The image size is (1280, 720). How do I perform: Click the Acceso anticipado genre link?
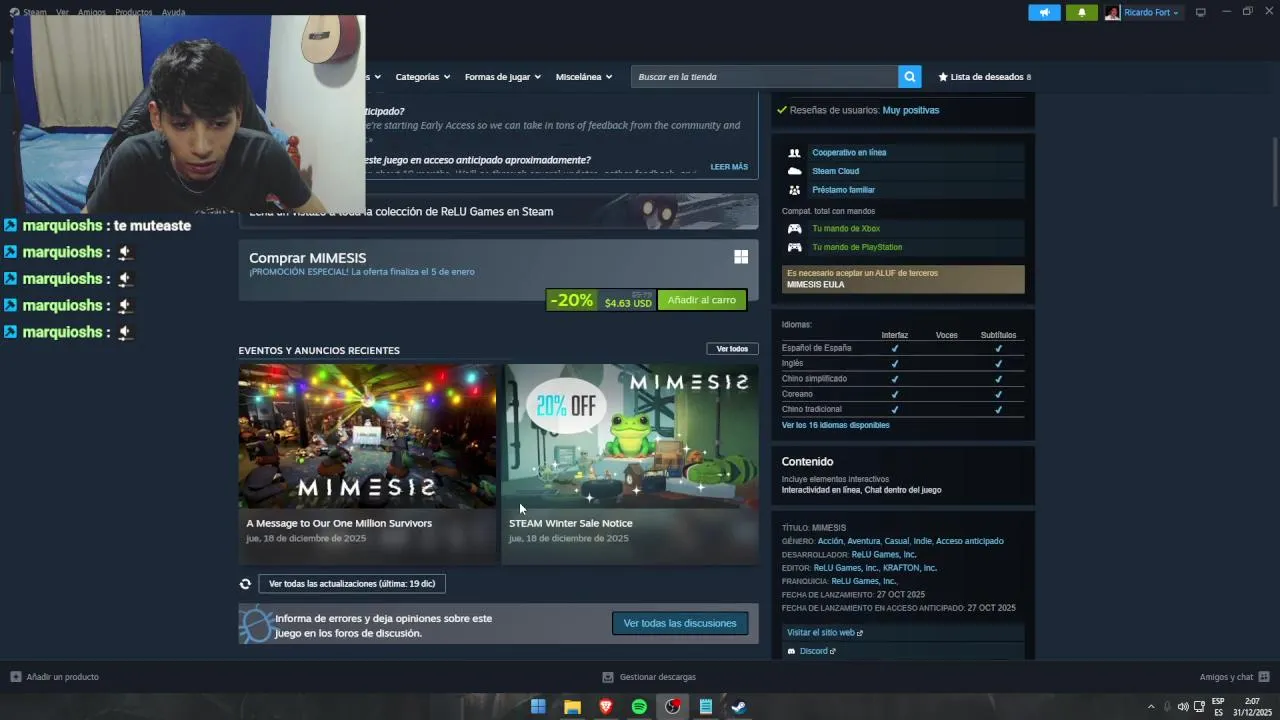pyautogui.click(x=969, y=541)
